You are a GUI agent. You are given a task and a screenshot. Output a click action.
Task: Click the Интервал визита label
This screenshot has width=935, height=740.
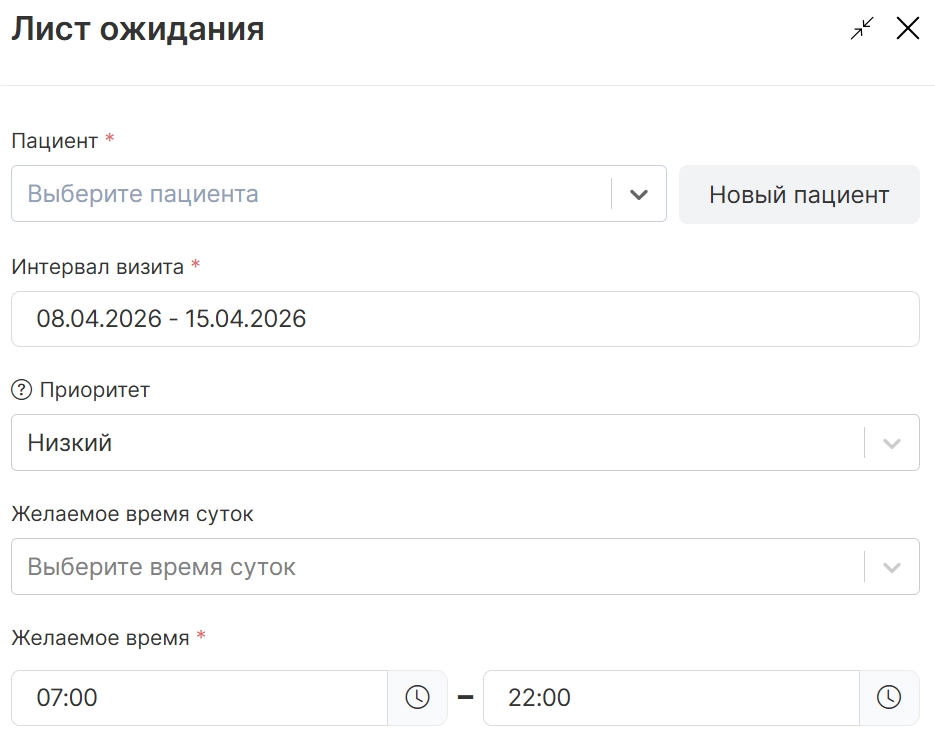98,266
